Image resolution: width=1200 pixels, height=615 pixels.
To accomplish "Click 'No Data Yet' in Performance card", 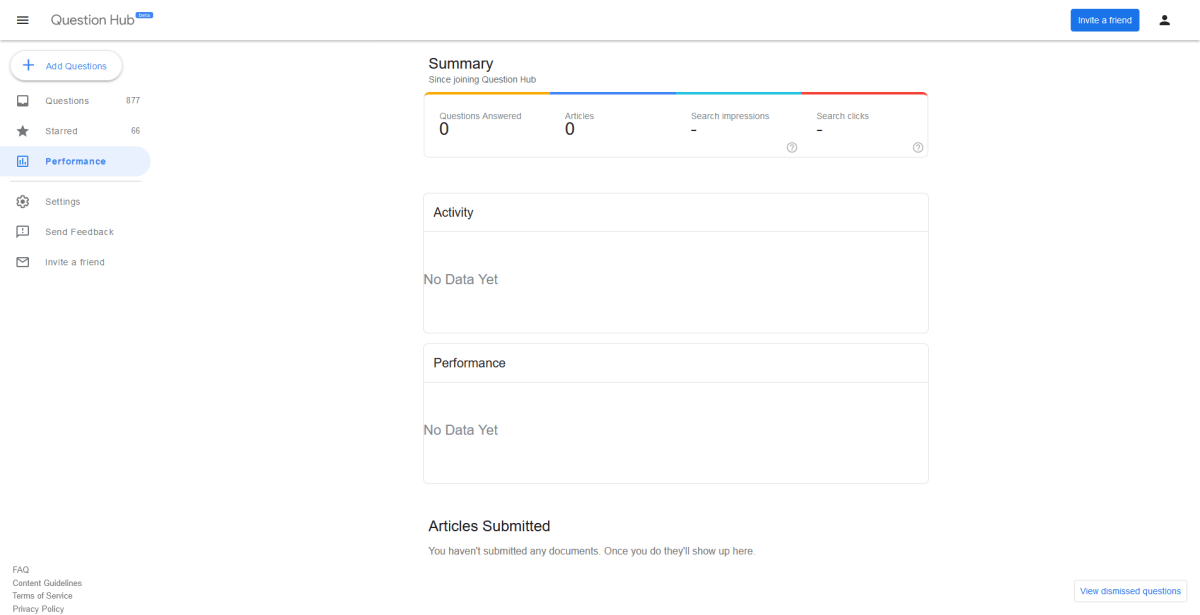I will (x=461, y=430).
